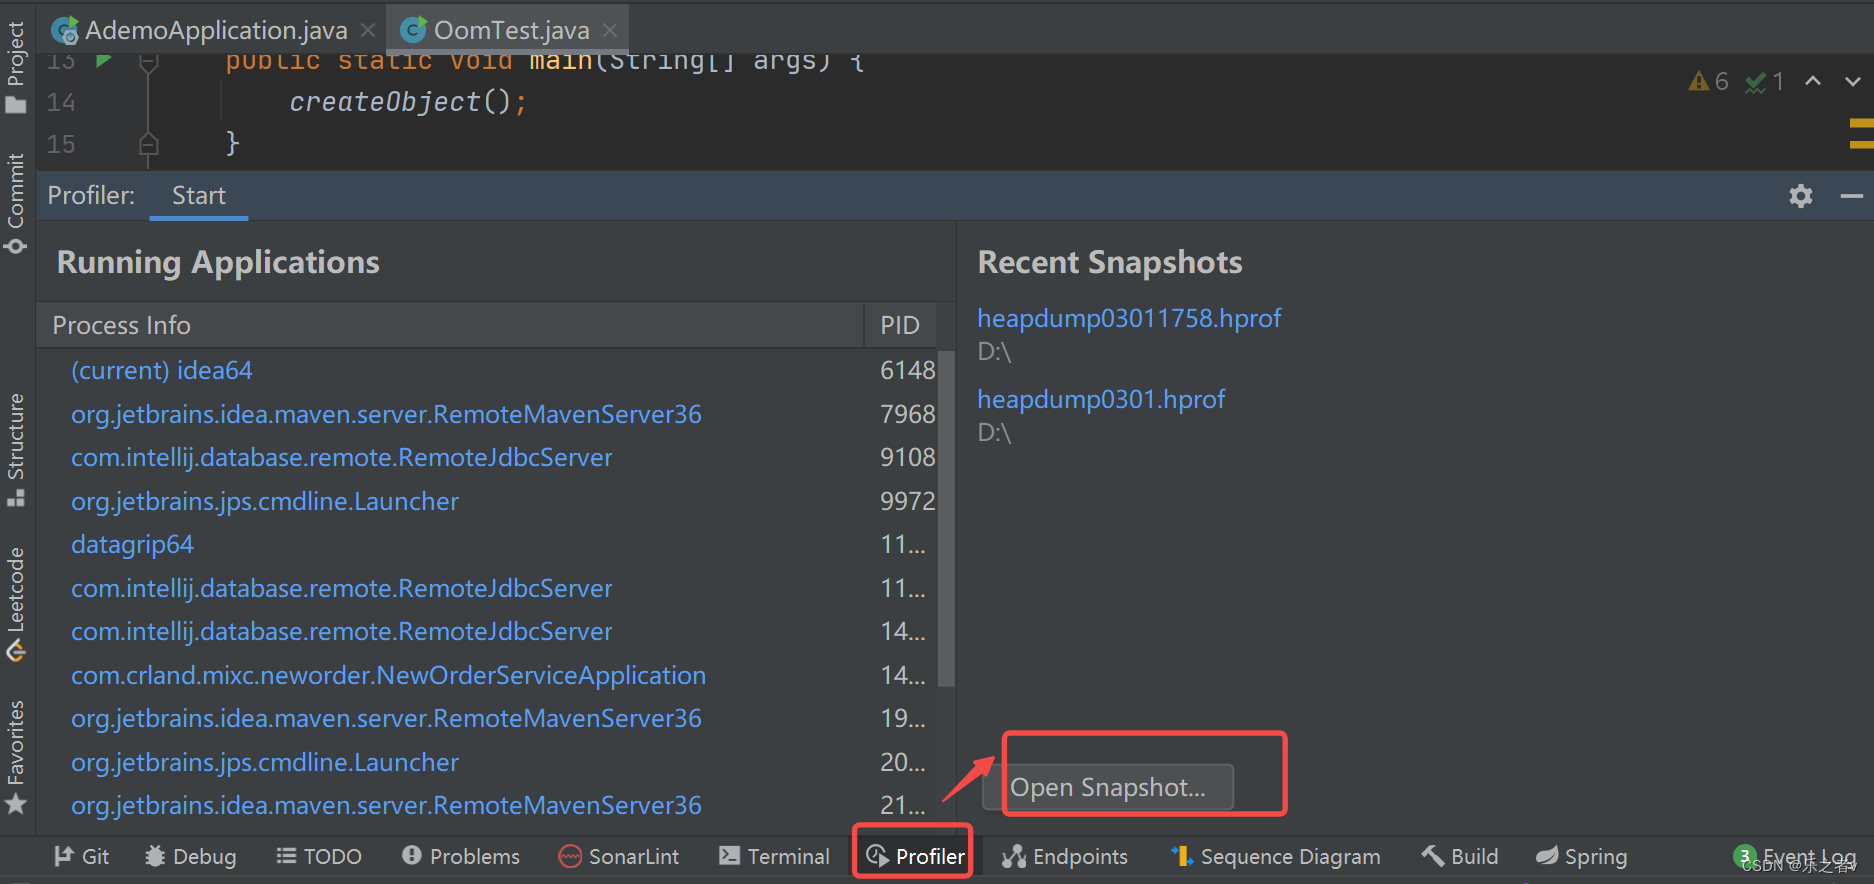The height and width of the screenshot is (884, 1874).
Task: Click the typo check indicator
Action: 1764,81
